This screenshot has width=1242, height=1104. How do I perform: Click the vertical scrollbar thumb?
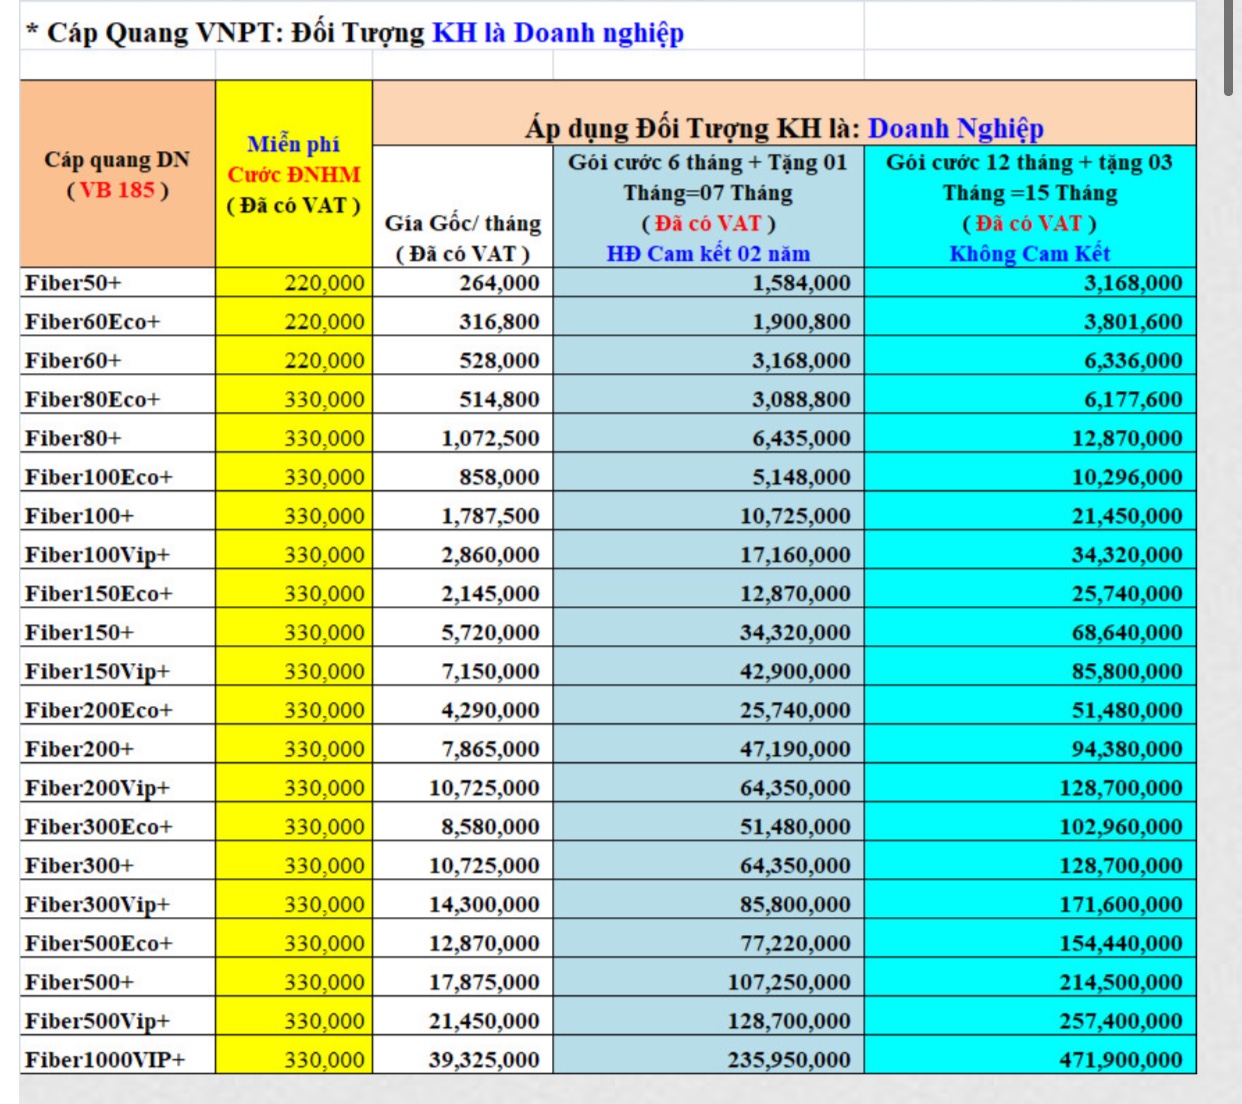pos(1228,48)
